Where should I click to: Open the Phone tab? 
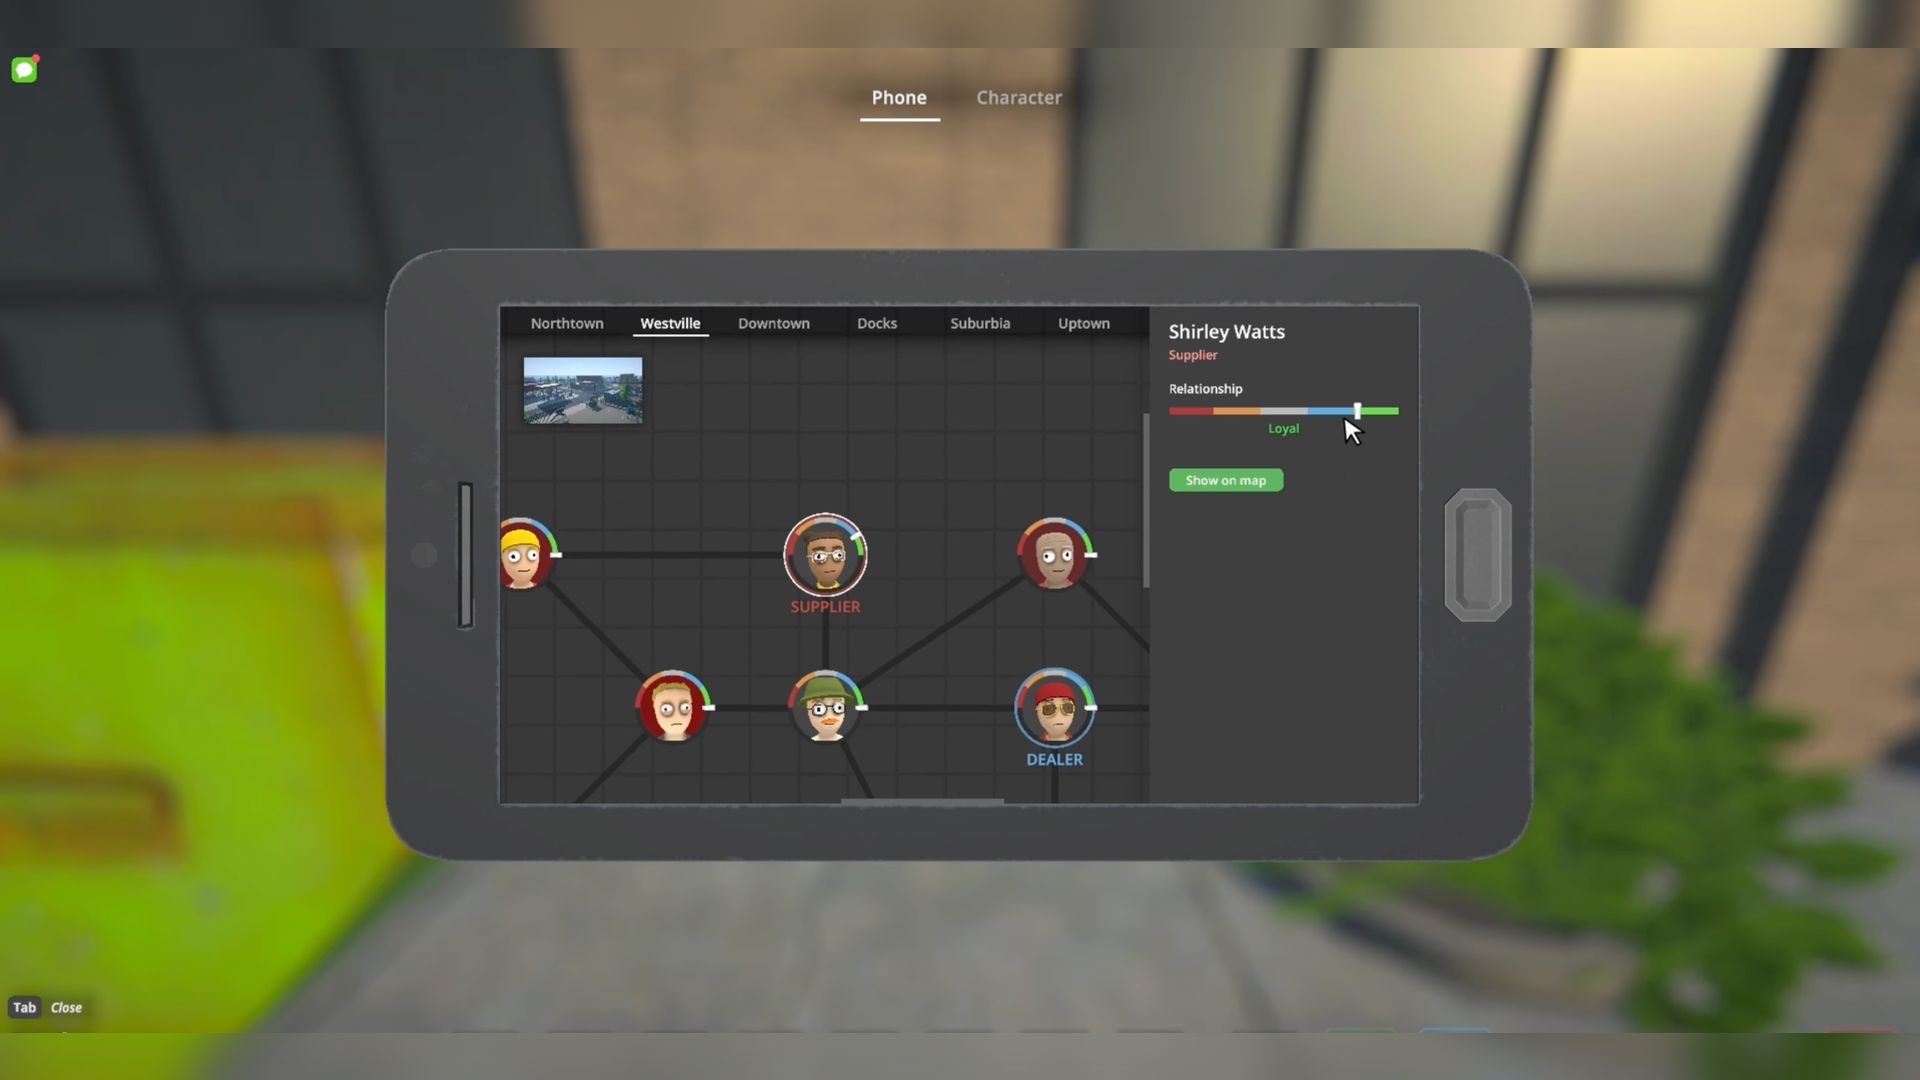coord(898,98)
